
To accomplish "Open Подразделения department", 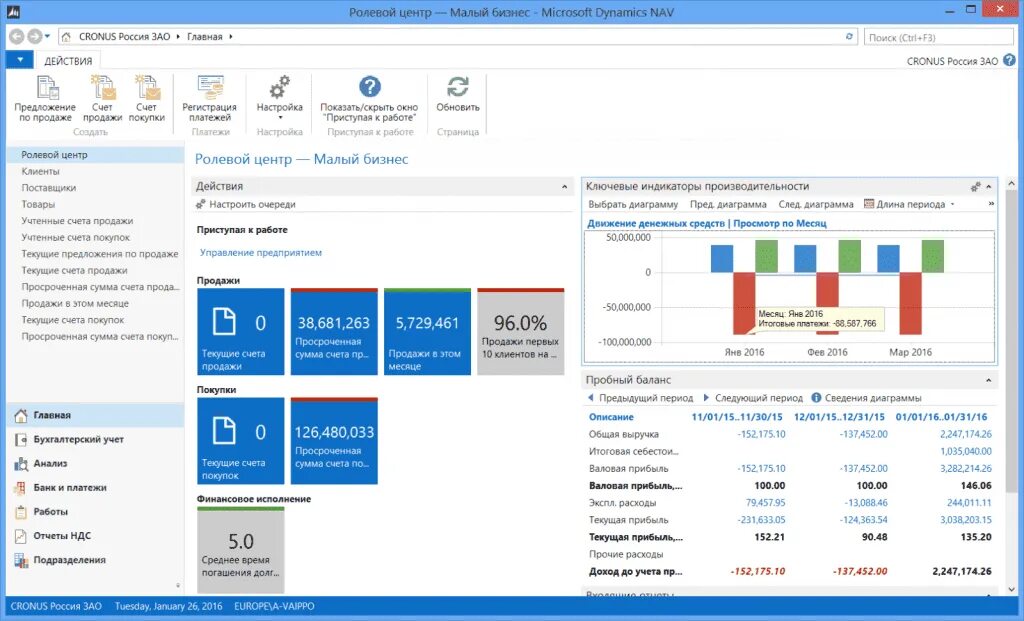I will point(95,560).
